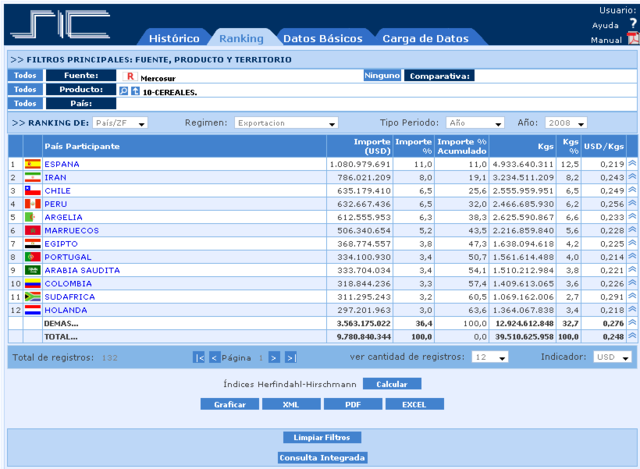The height and width of the screenshot is (469, 640).
Task: Click the Iran flag icon
Action: [33, 177]
